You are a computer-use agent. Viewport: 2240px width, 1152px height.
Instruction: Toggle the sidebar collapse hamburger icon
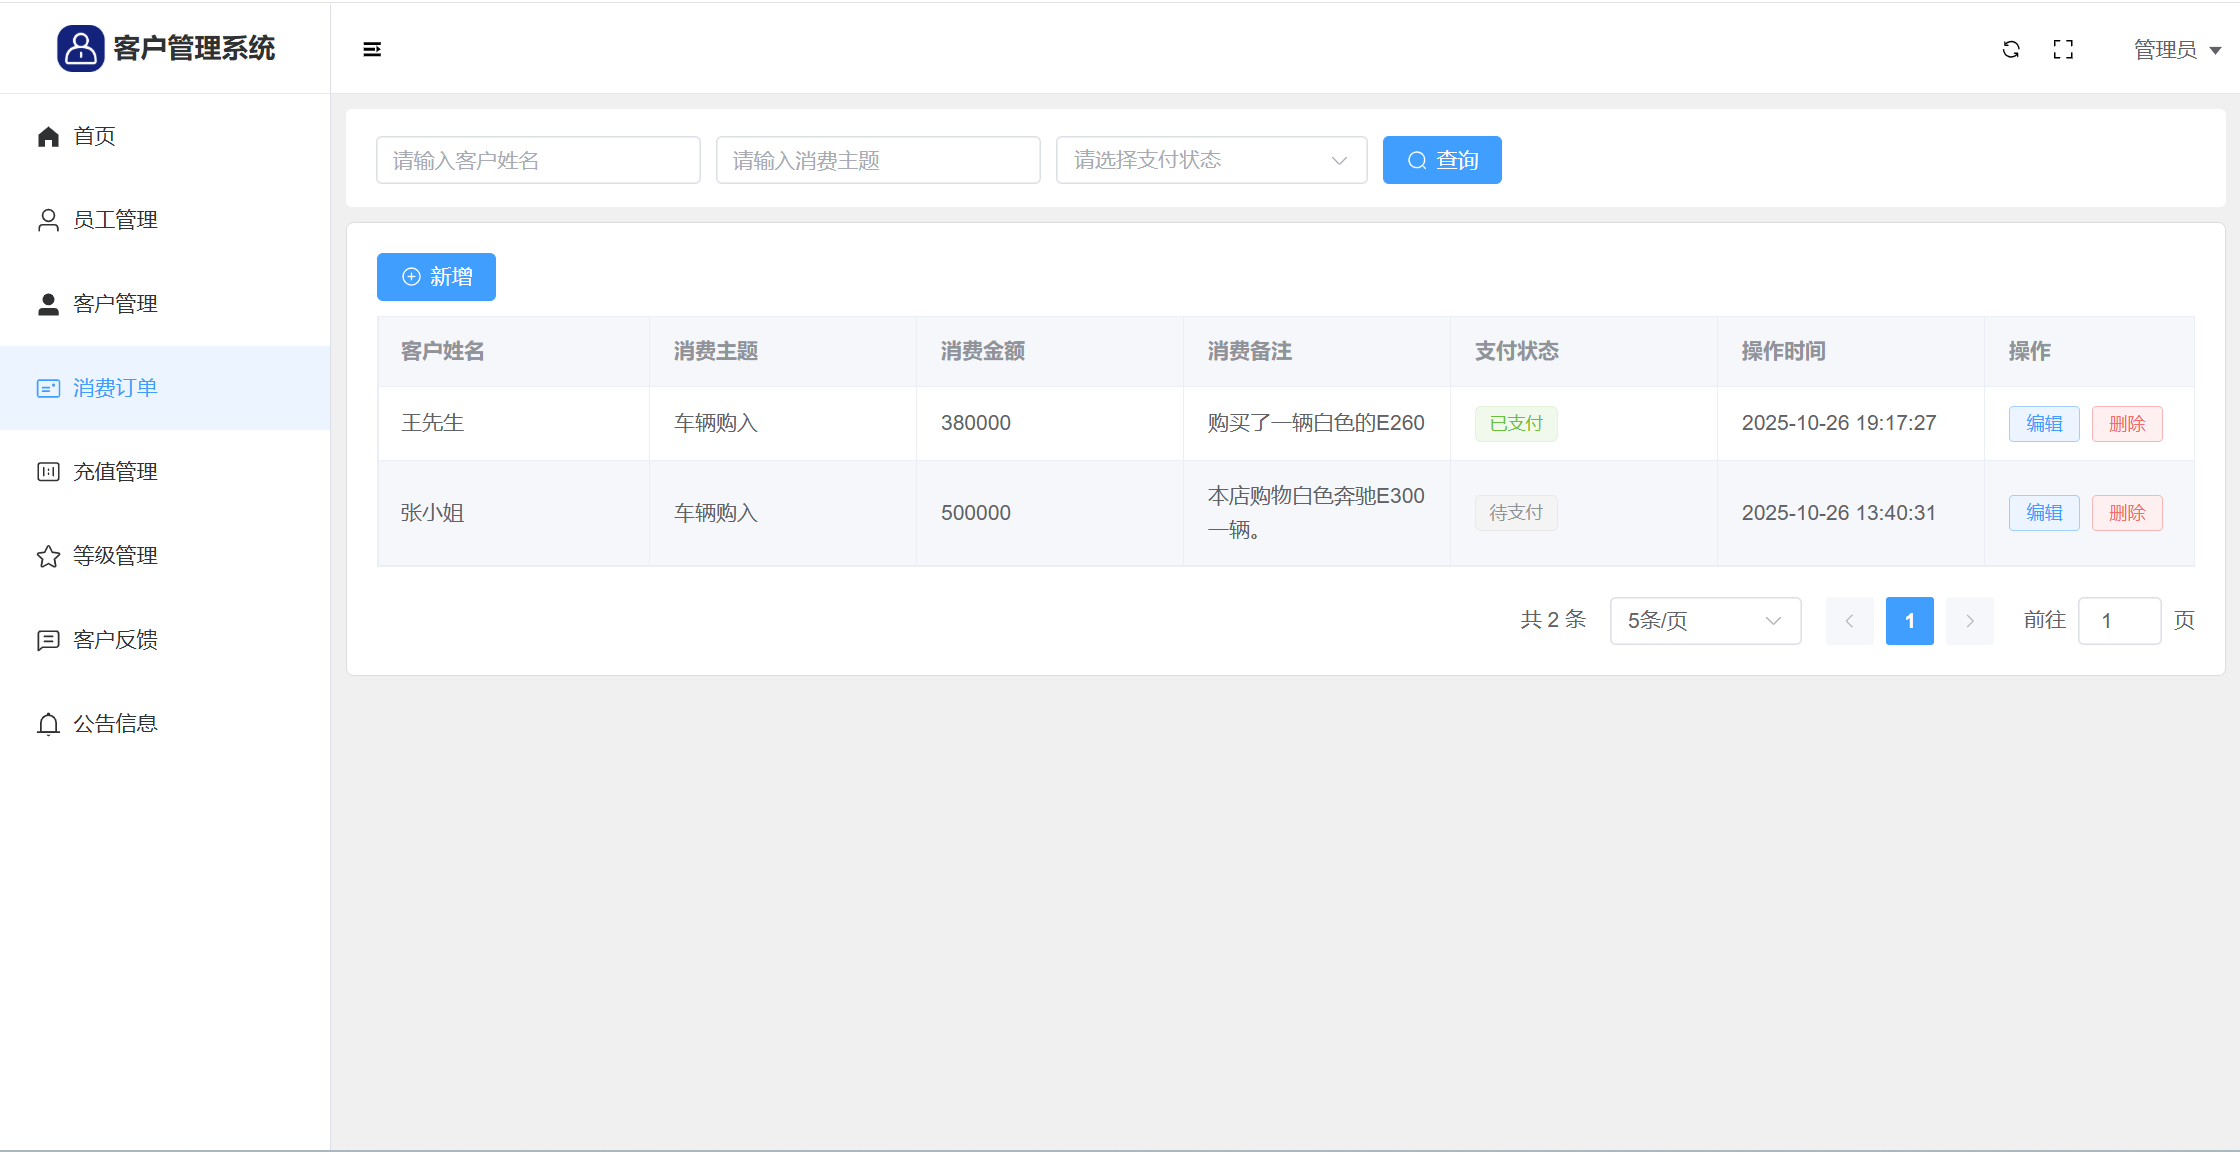(x=372, y=49)
